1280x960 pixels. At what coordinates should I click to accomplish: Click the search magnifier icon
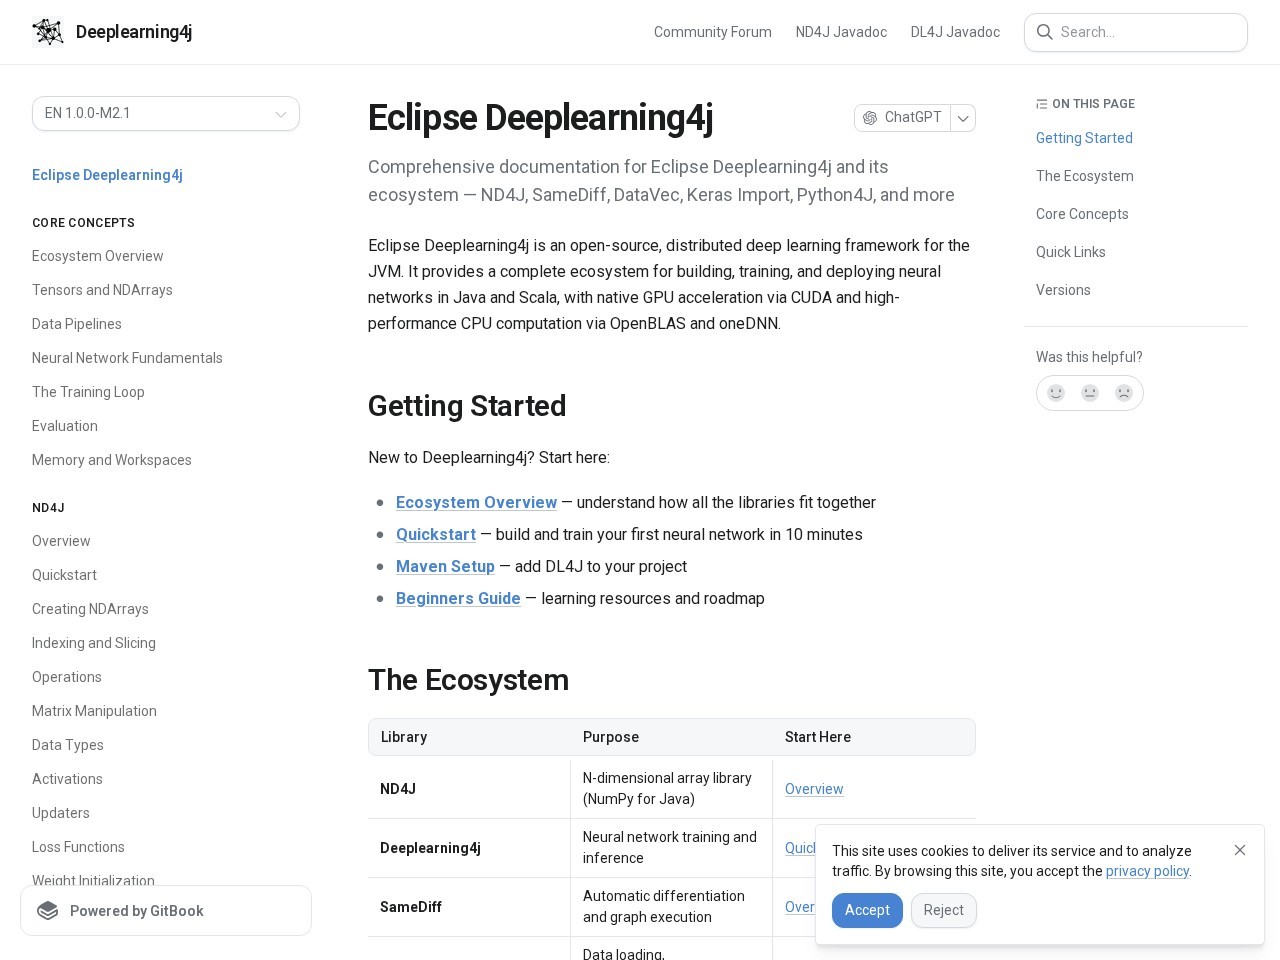[1045, 32]
